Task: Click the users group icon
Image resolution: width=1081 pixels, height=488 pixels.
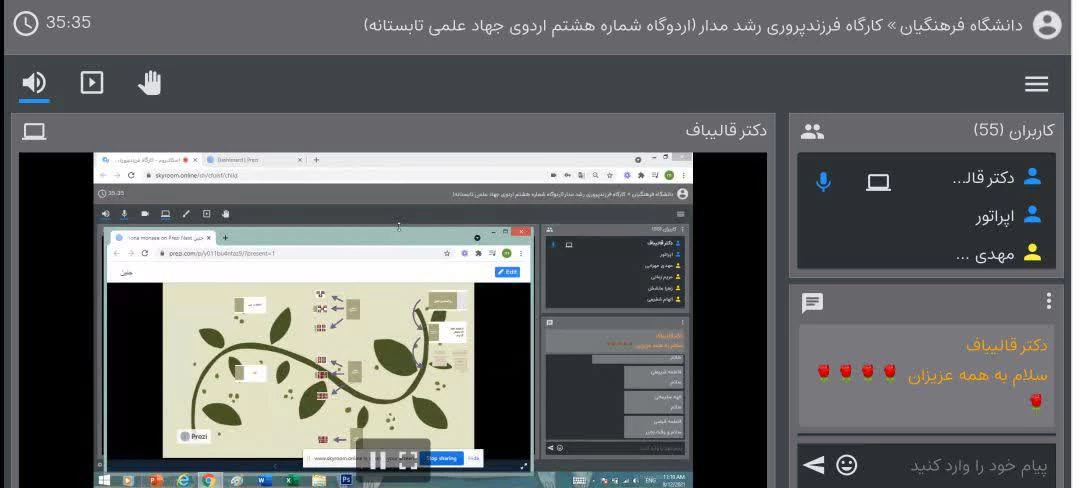Action: point(813,131)
